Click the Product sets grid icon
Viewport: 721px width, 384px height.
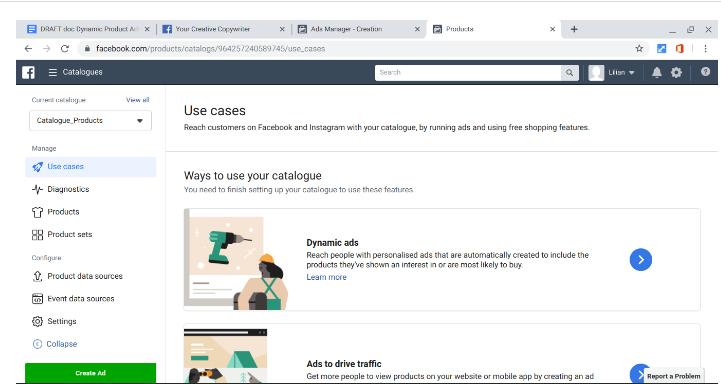point(37,235)
